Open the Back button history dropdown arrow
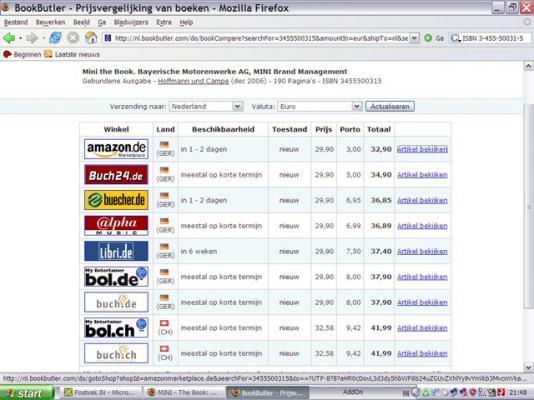 pyautogui.click(x=20, y=38)
